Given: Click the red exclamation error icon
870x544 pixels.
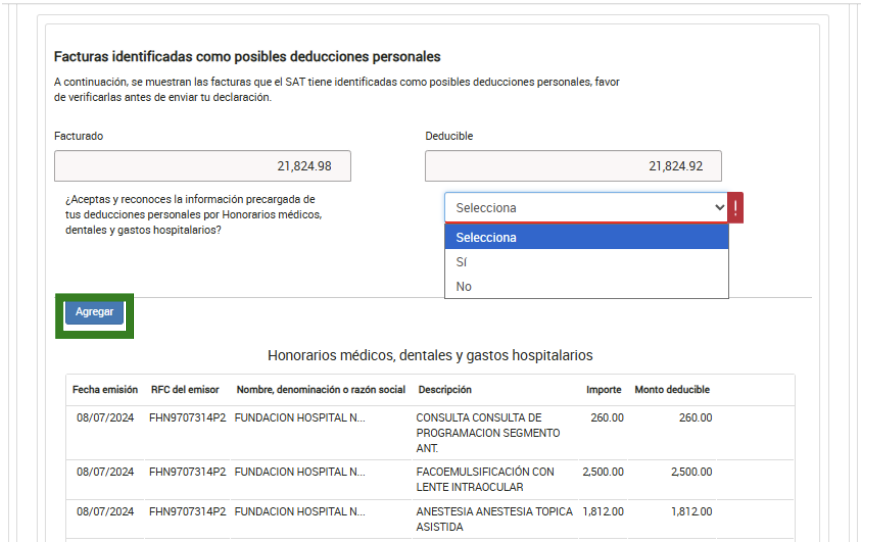Looking at the screenshot, I should tap(736, 208).
